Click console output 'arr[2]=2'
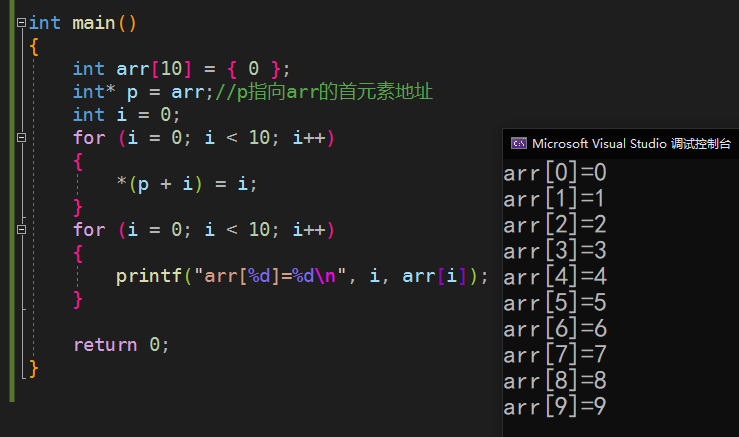 [x=555, y=224]
